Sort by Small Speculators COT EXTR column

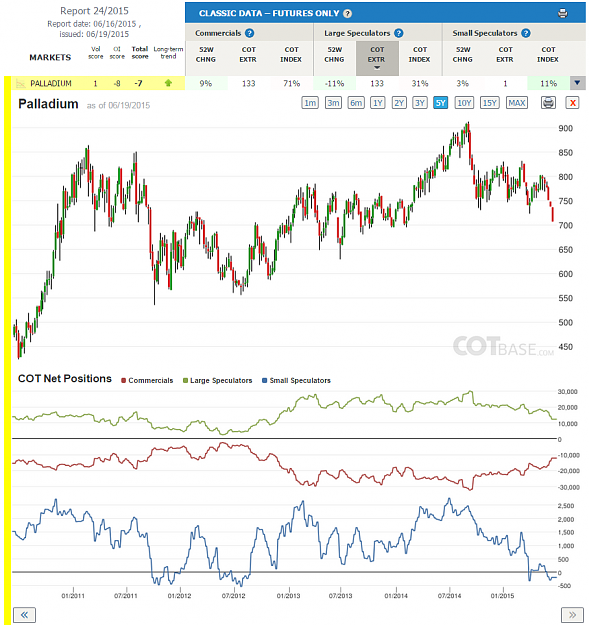click(505, 55)
